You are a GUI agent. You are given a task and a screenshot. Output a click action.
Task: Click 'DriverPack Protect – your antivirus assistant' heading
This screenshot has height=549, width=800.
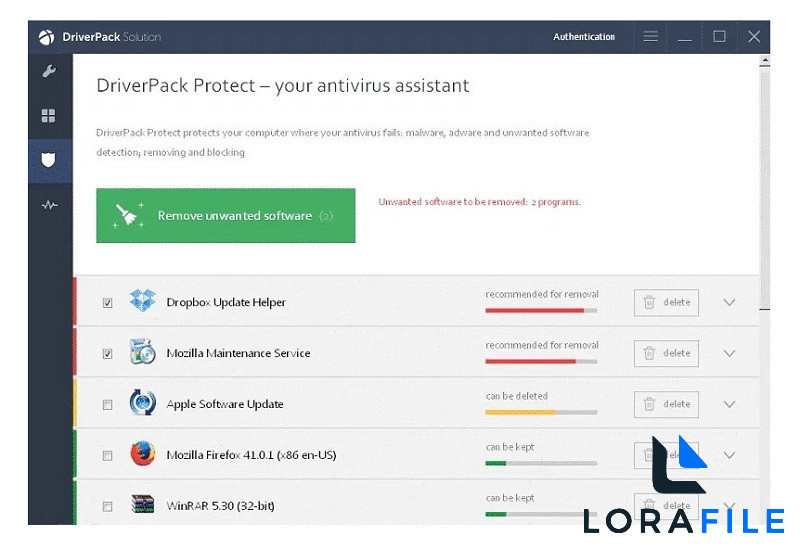(283, 86)
